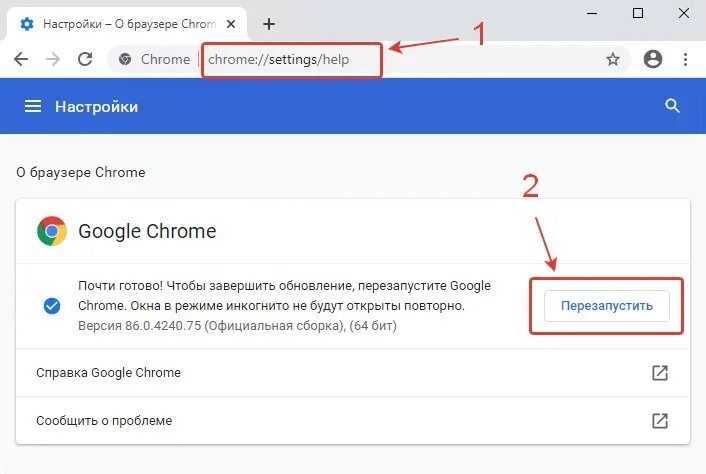Click the Google Chrome logo
706x474 pixels.
coord(52,231)
